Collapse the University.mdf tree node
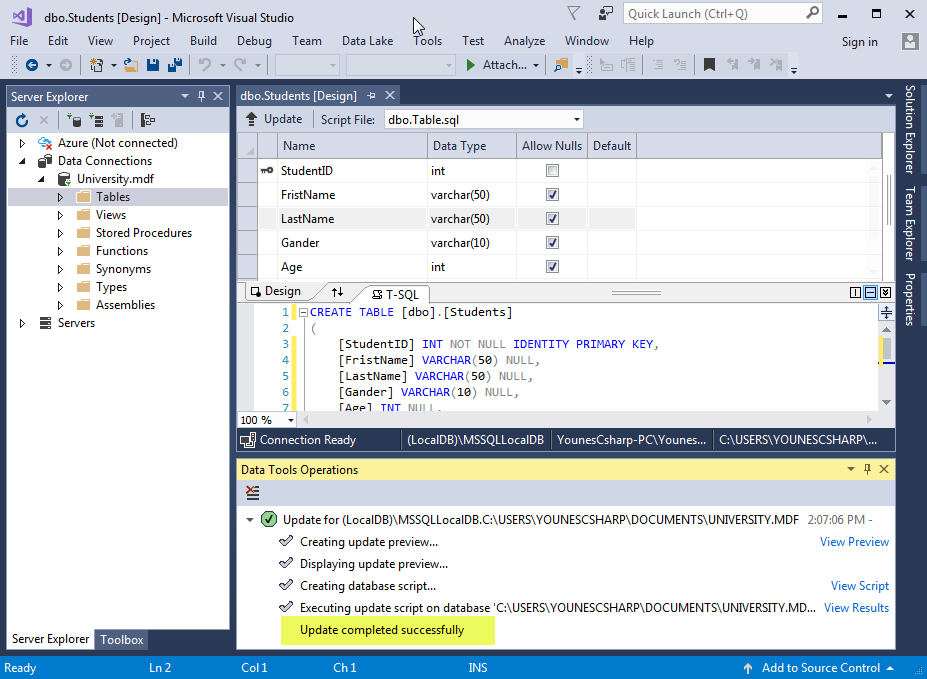Viewport: 927px width, 679px height. (41, 178)
